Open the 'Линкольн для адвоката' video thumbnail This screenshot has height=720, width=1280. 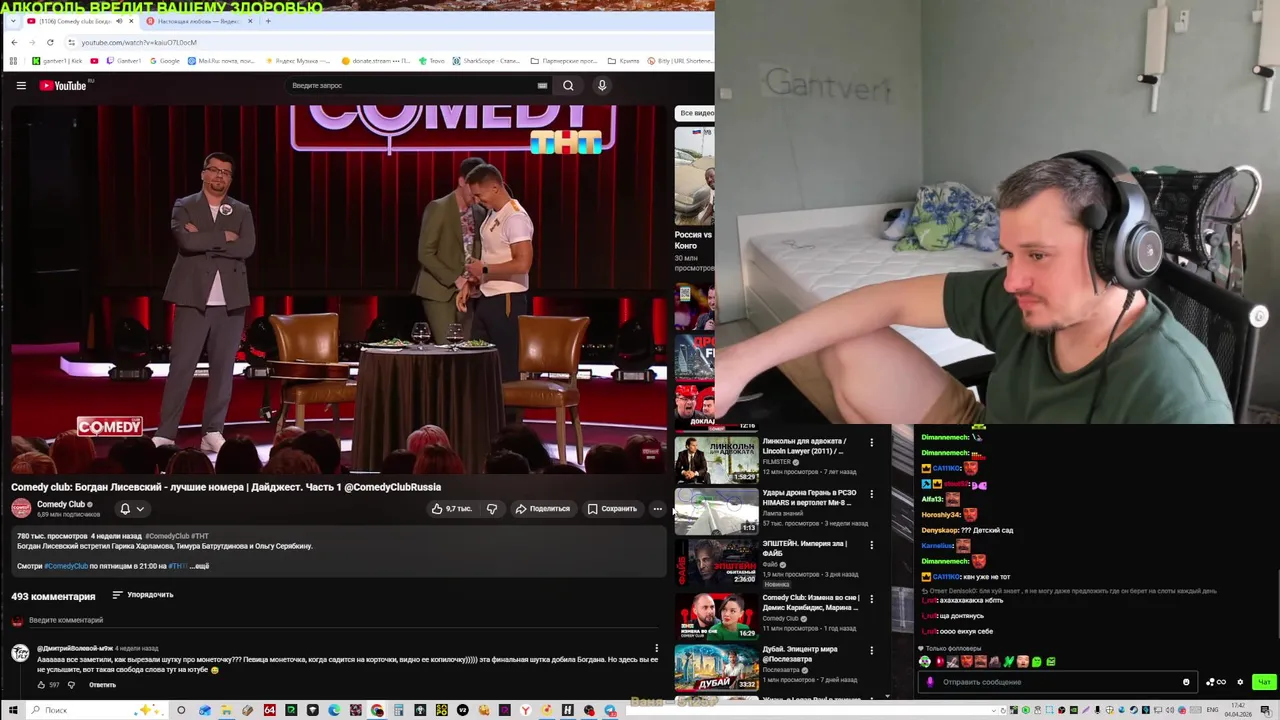(x=716, y=460)
